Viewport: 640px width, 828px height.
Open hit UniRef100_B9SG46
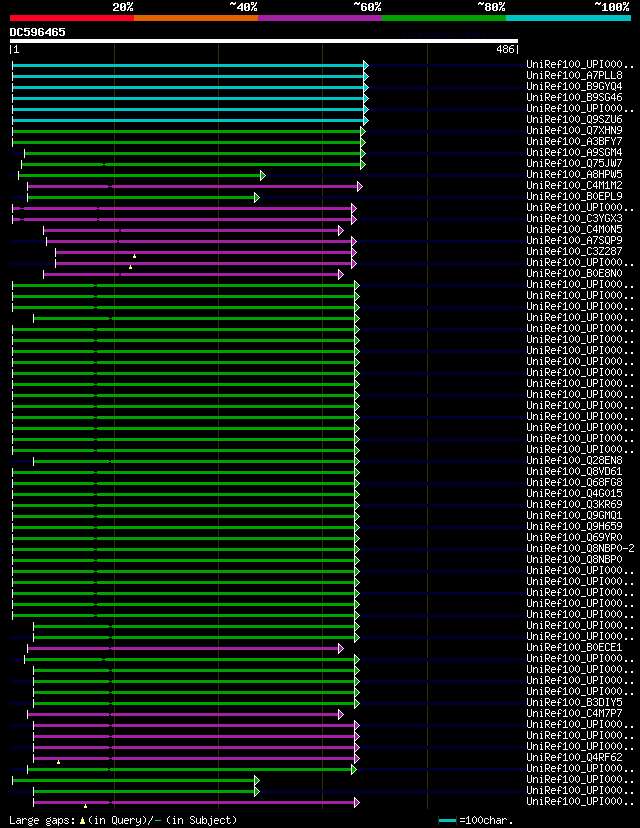click(574, 98)
